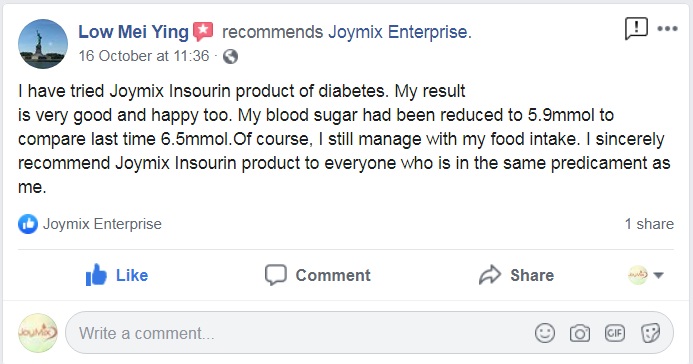
Task: Click the recommendation star badge icon
Action: [203, 32]
